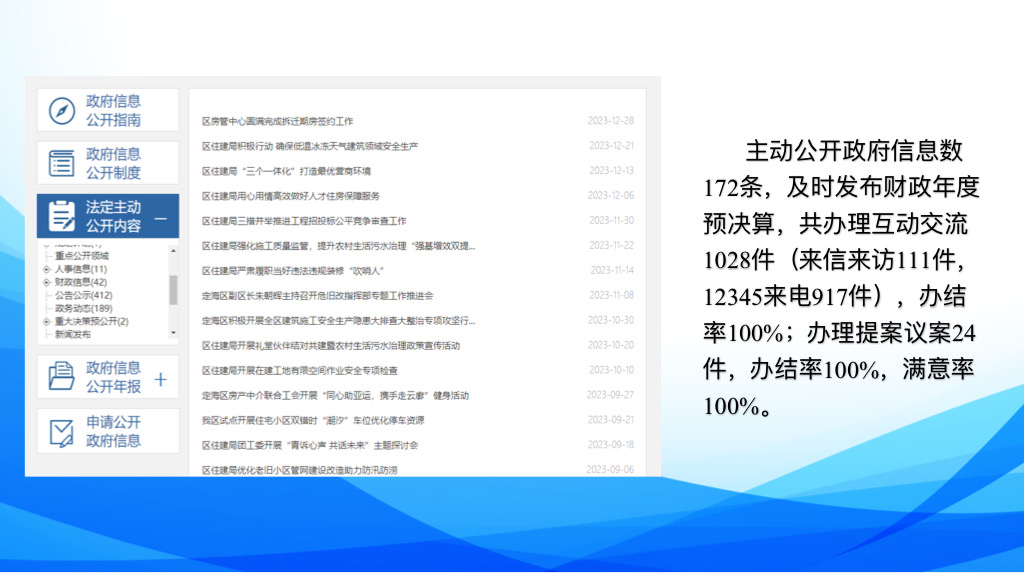The width and height of the screenshot is (1024, 576).
Task: Select 公告公示(412) in the tree
Action: click(83, 295)
